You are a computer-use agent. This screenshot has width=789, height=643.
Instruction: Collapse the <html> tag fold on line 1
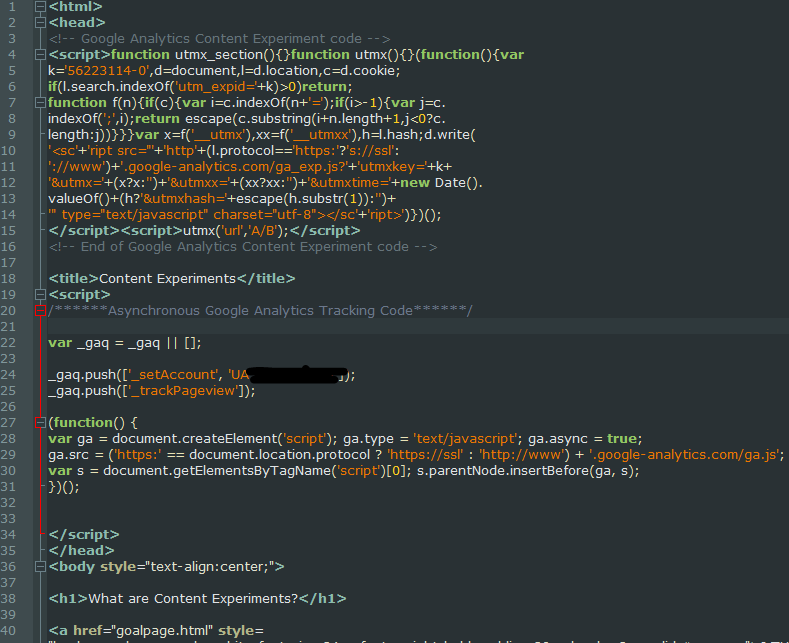(40, 7)
